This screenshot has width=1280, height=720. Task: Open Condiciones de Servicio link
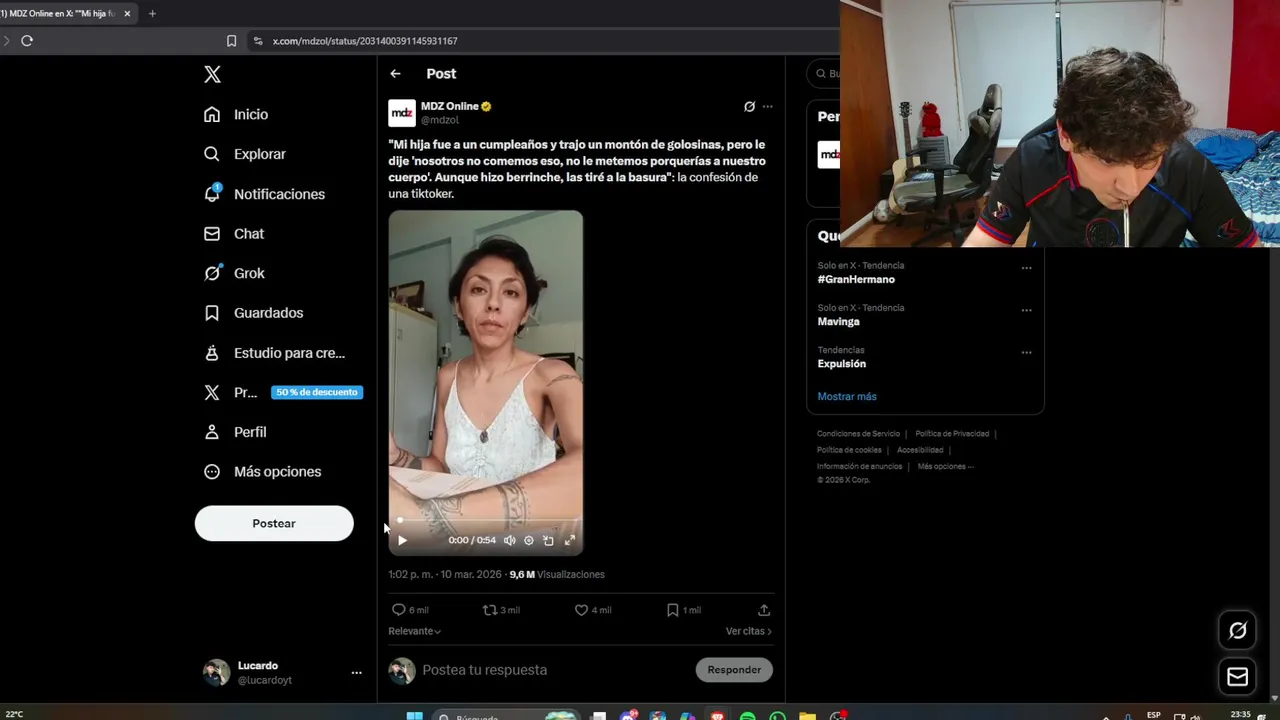click(858, 434)
